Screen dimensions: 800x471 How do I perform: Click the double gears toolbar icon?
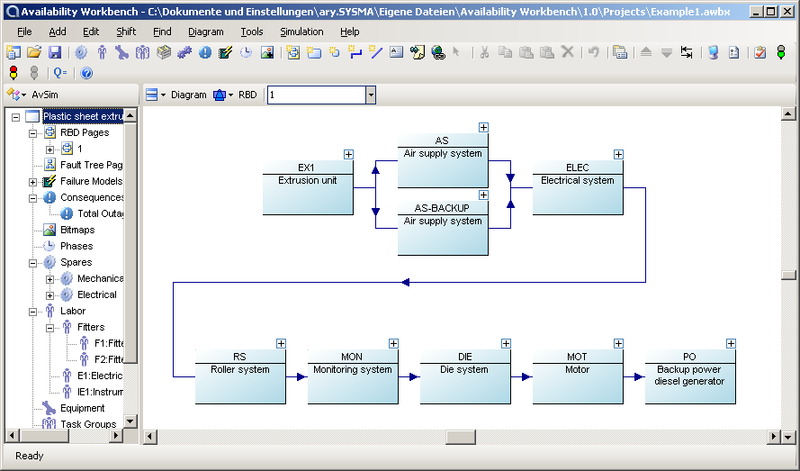point(184,52)
